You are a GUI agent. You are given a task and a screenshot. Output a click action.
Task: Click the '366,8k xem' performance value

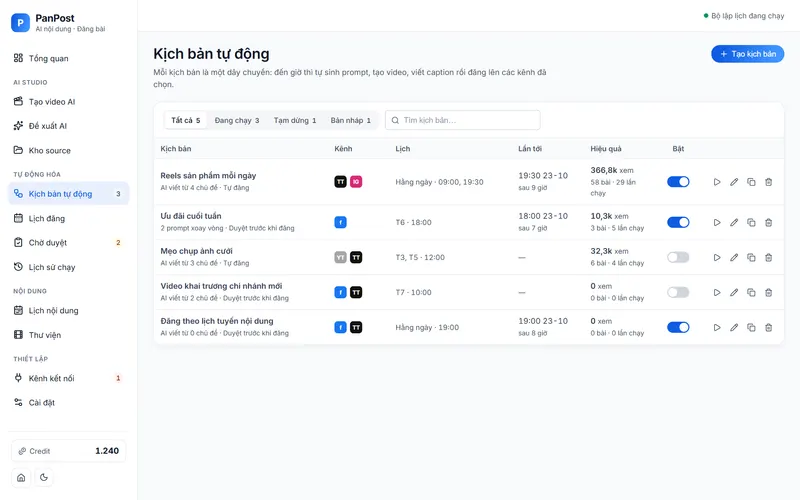[612, 170]
